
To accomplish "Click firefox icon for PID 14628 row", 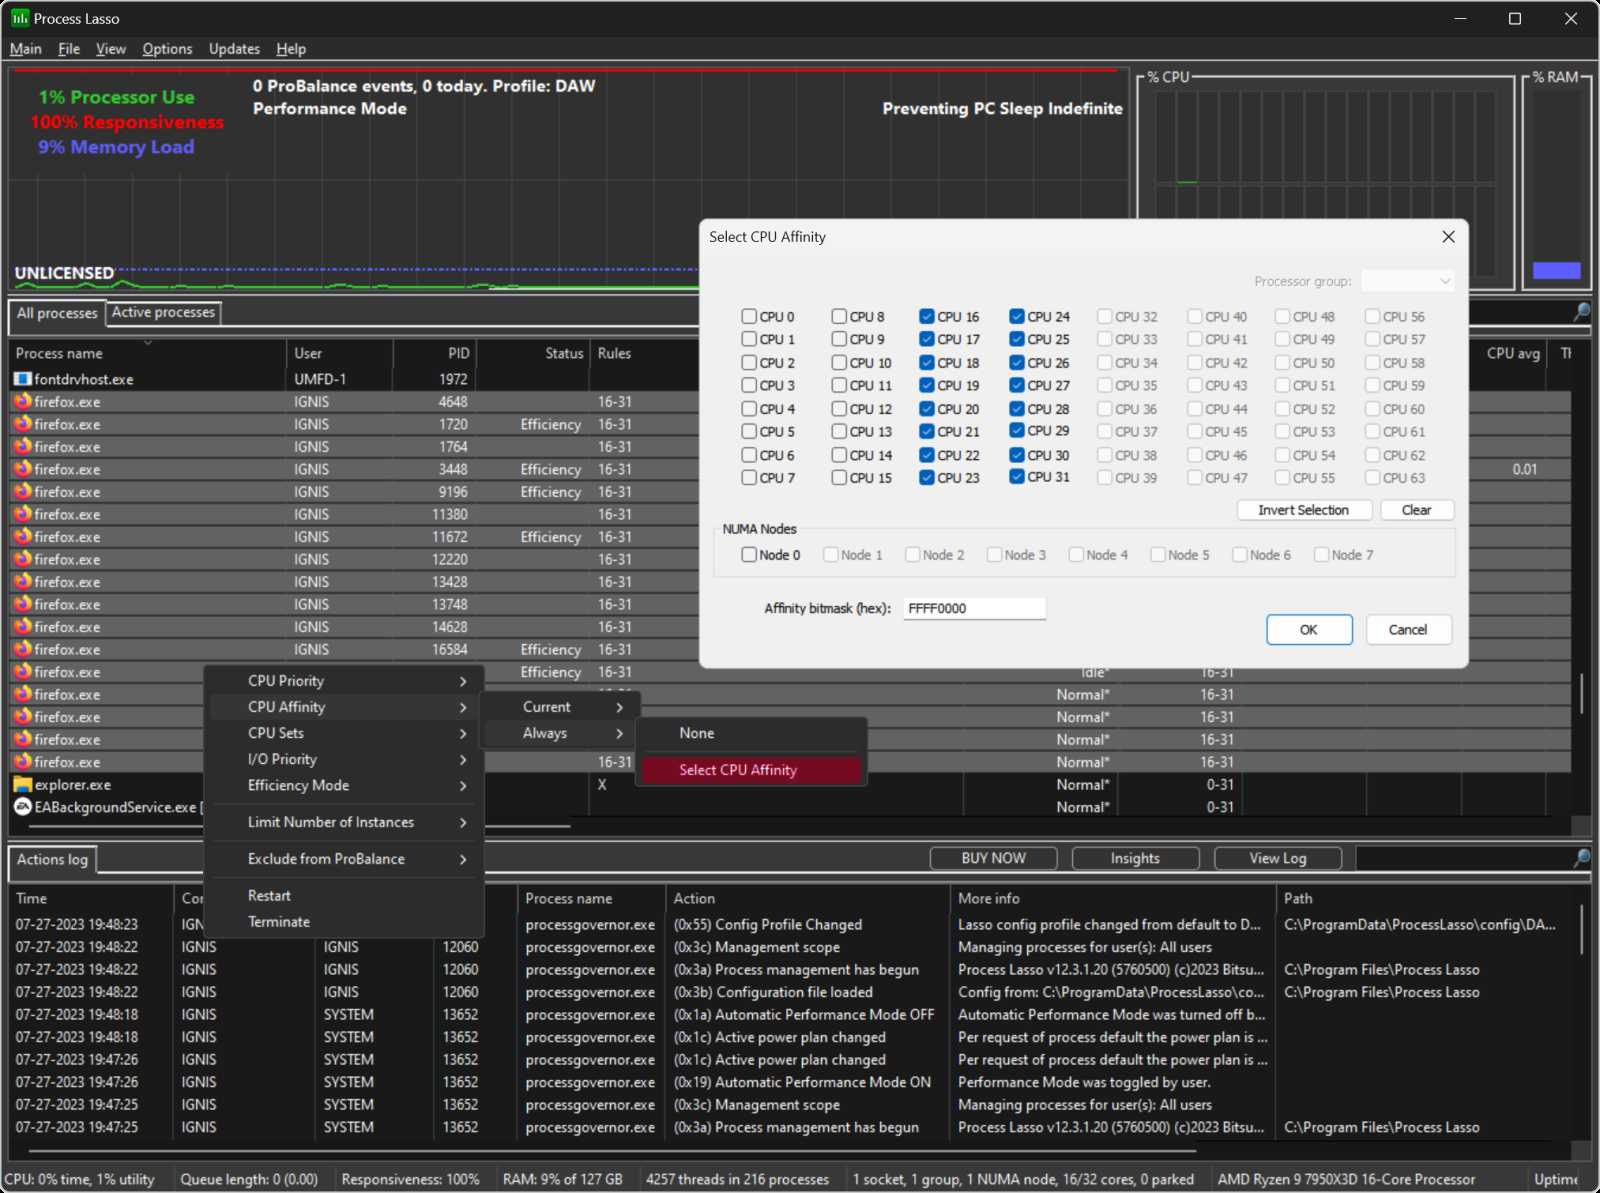I will click(23, 626).
